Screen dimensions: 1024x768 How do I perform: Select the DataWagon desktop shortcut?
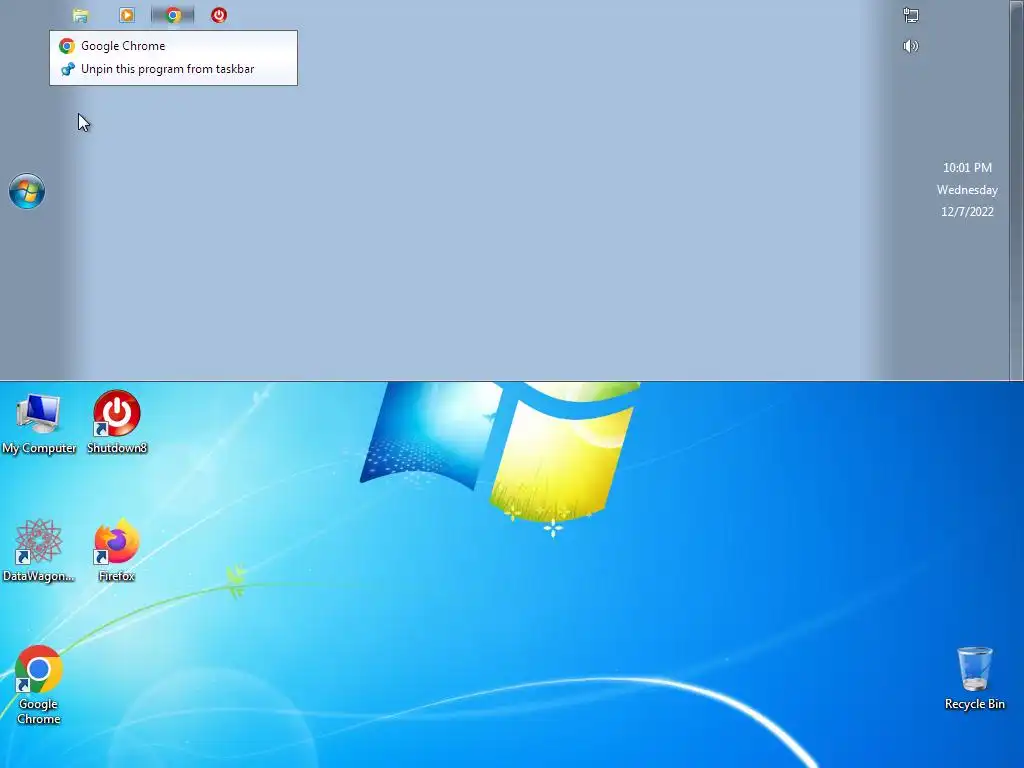click(x=39, y=551)
